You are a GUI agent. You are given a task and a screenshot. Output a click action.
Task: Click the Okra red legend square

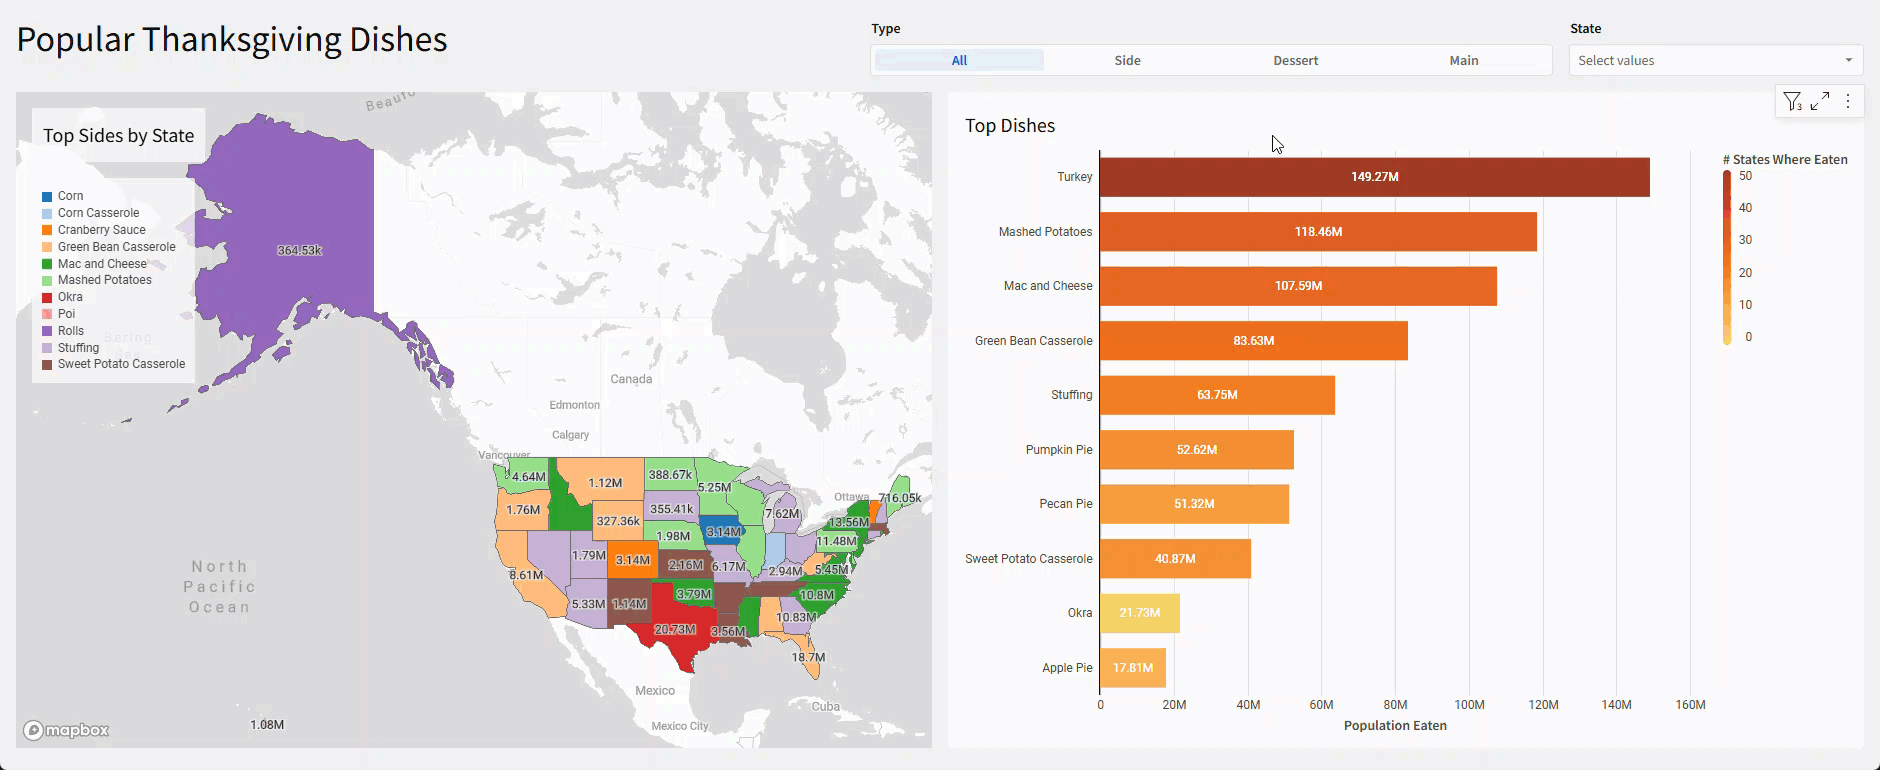47,298
